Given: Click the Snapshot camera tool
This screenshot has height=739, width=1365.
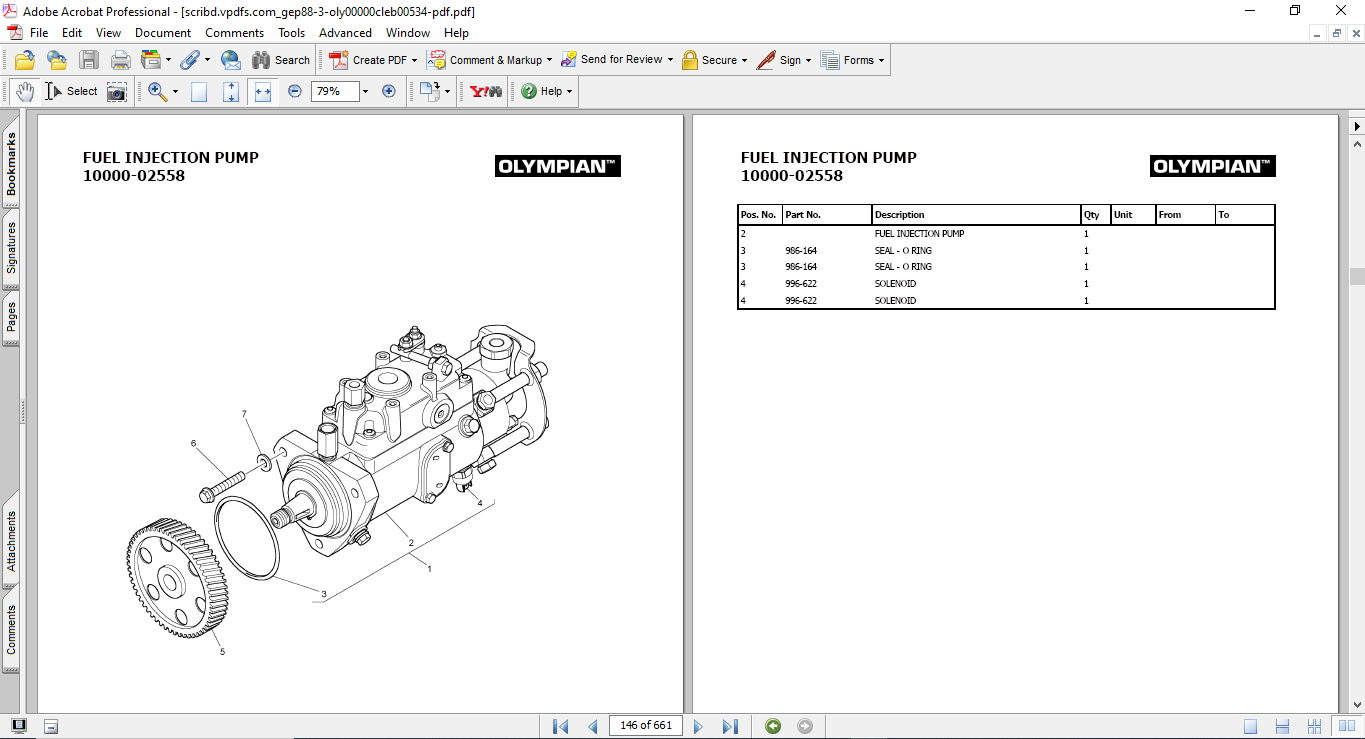Looking at the screenshot, I should 117,91.
